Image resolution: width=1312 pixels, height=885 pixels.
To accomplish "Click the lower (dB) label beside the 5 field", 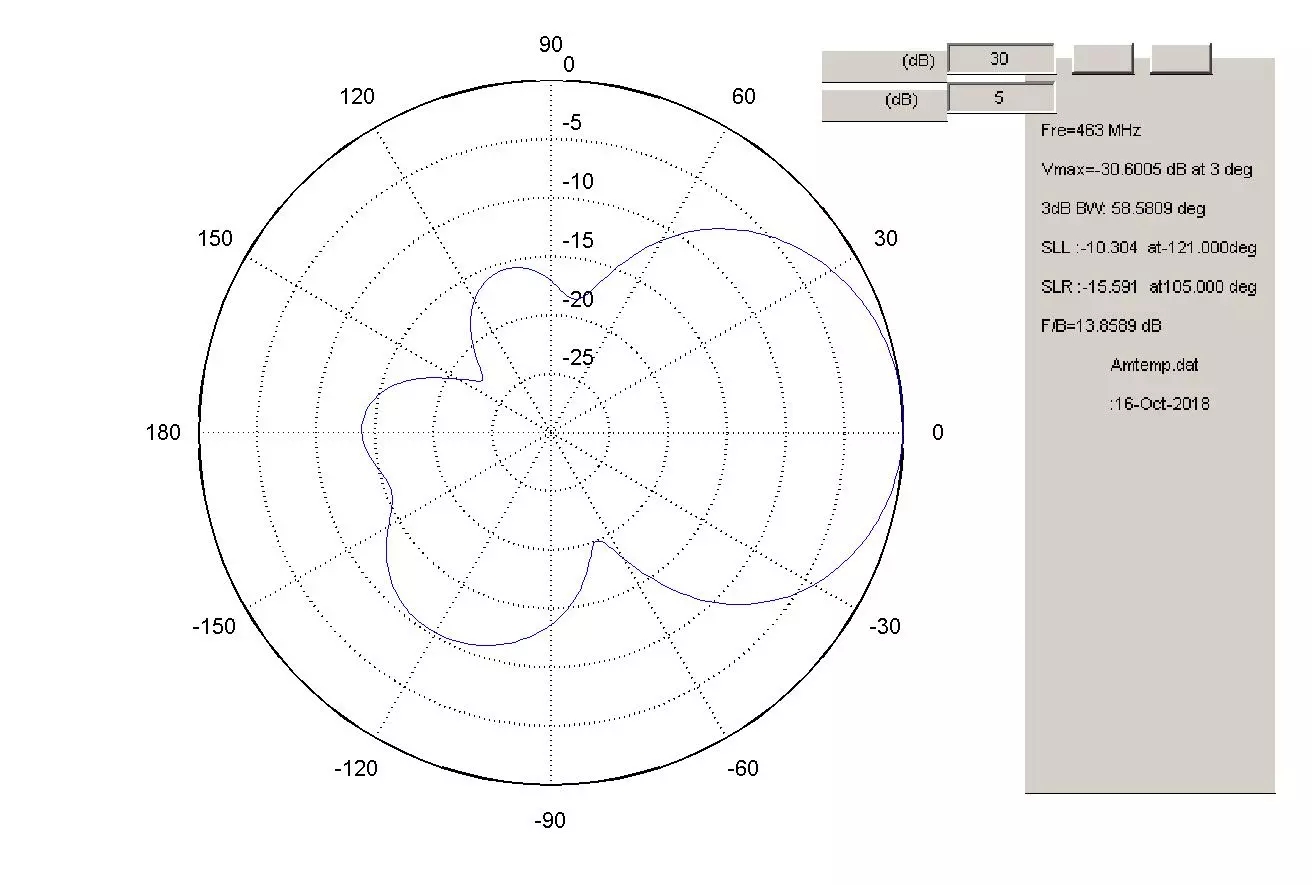I will 900,100.
